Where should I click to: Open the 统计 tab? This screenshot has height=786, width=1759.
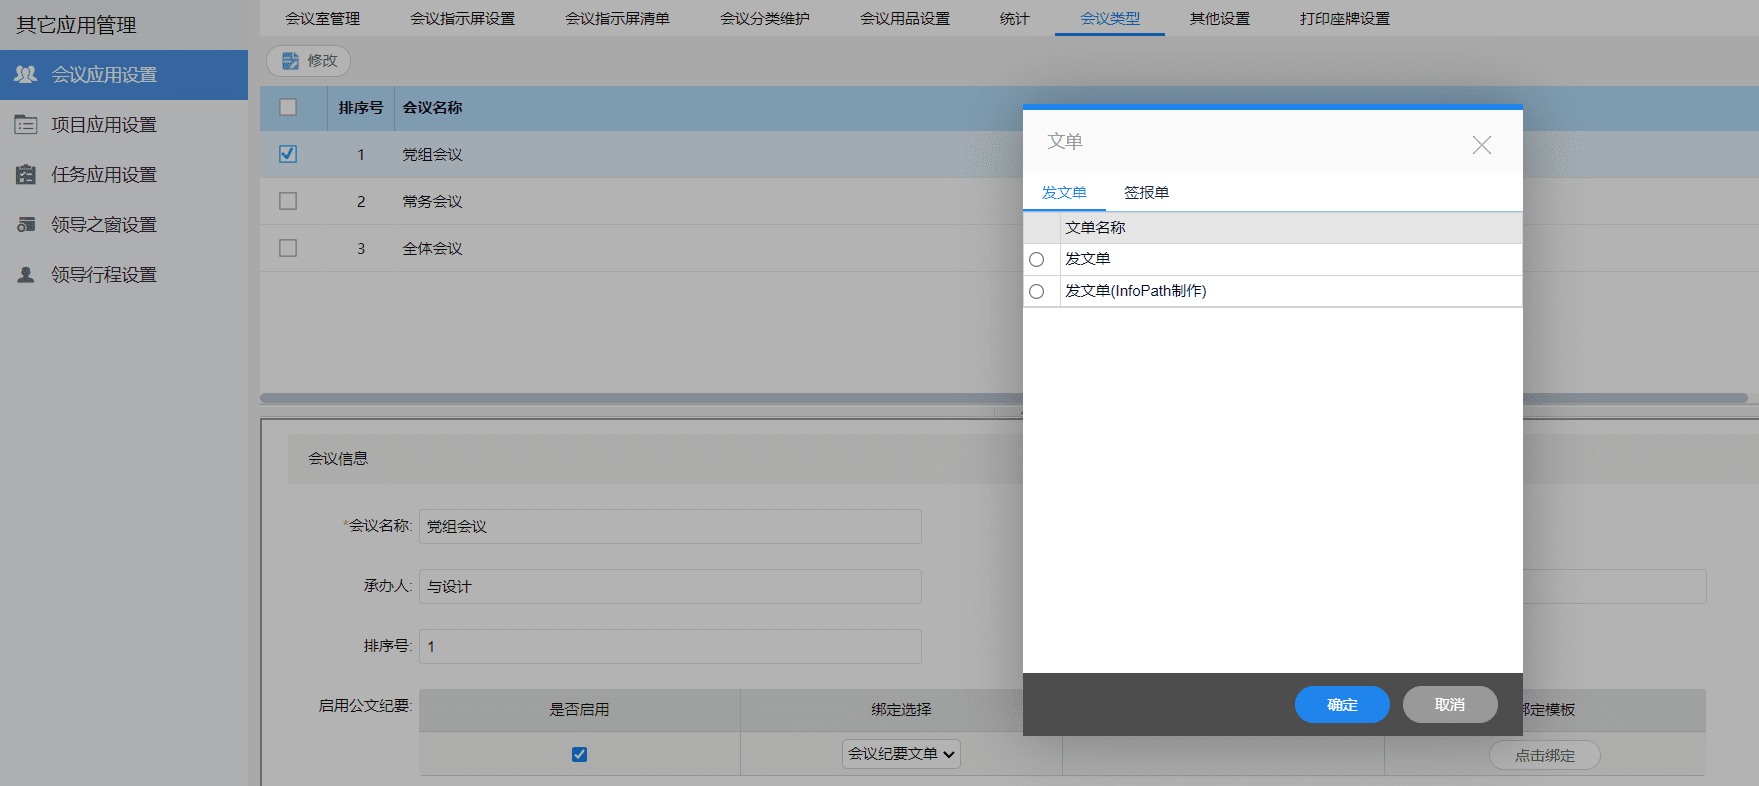click(1014, 18)
